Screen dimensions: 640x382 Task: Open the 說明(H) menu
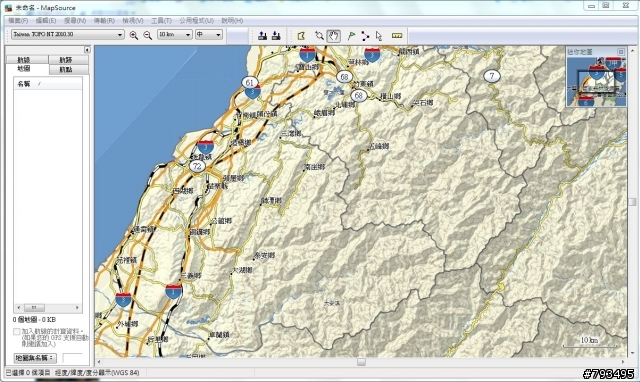point(232,20)
